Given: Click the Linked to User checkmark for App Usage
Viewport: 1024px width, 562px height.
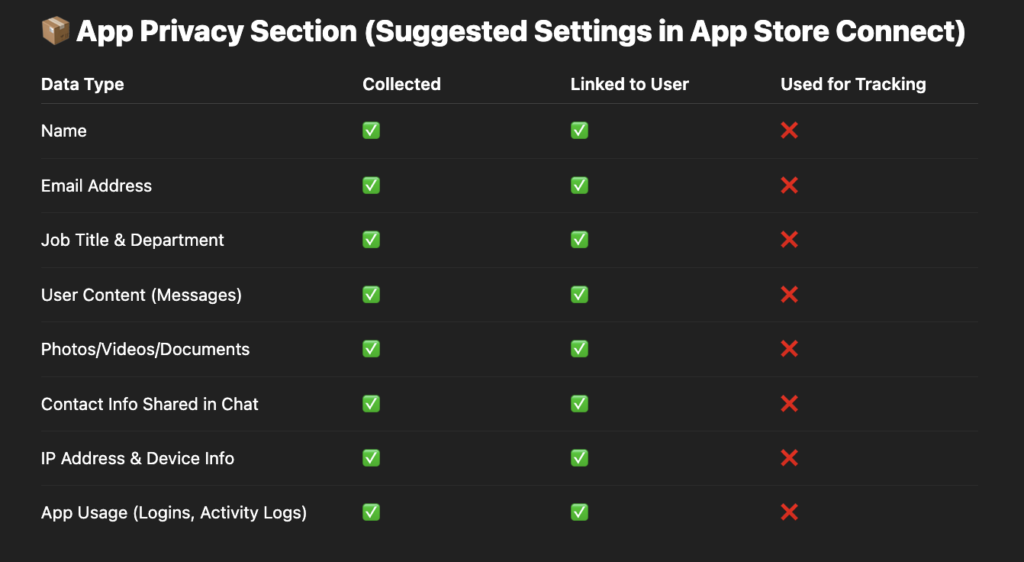Looking at the screenshot, I should (x=579, y=512).
